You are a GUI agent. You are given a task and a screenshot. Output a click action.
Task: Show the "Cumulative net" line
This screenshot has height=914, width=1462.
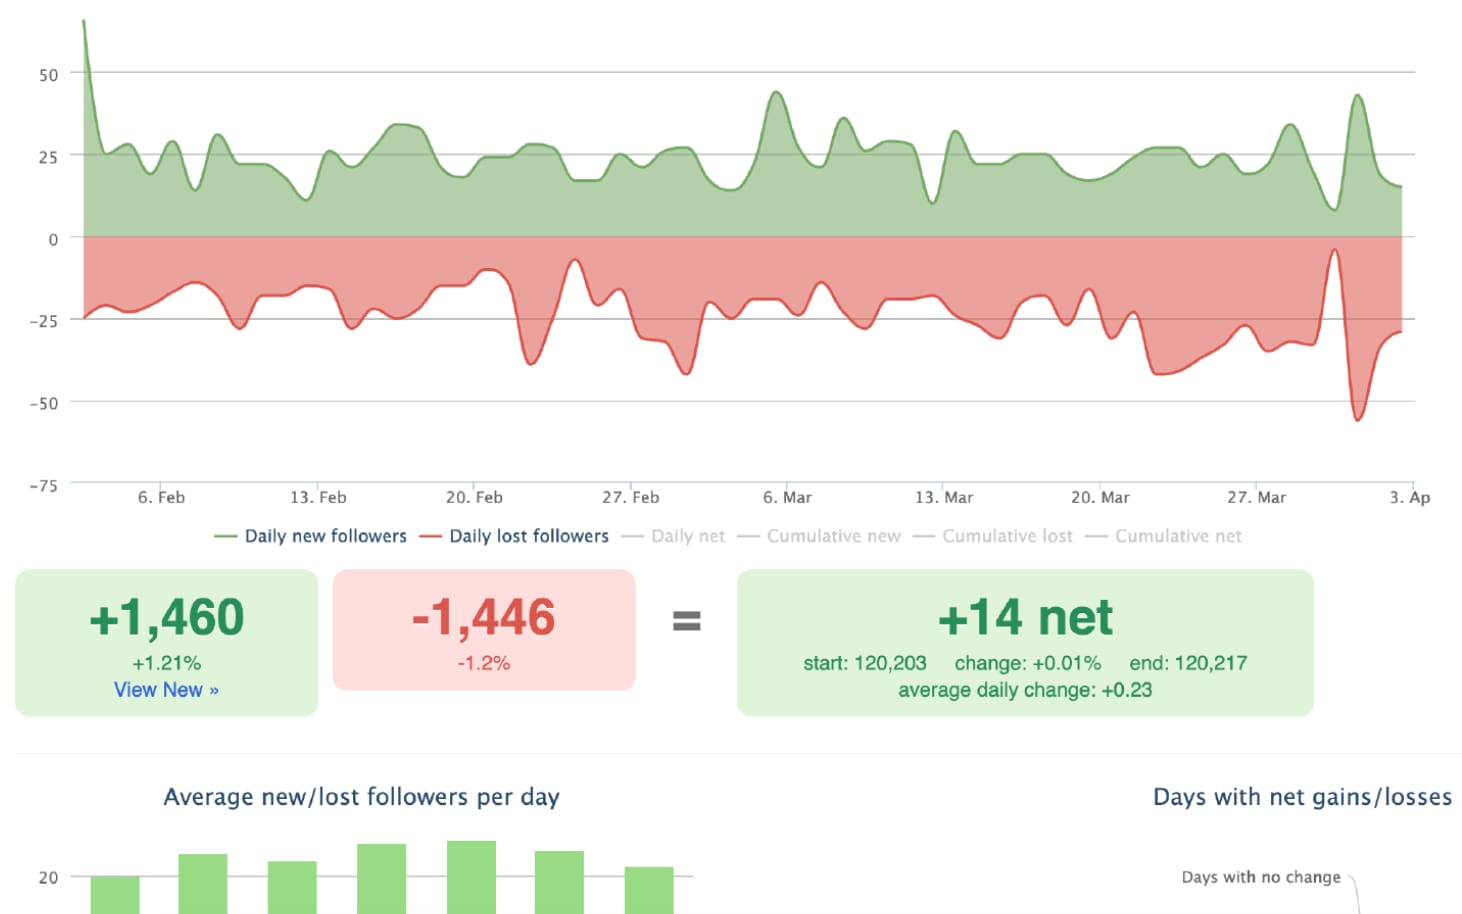(x=1178, y=536)
